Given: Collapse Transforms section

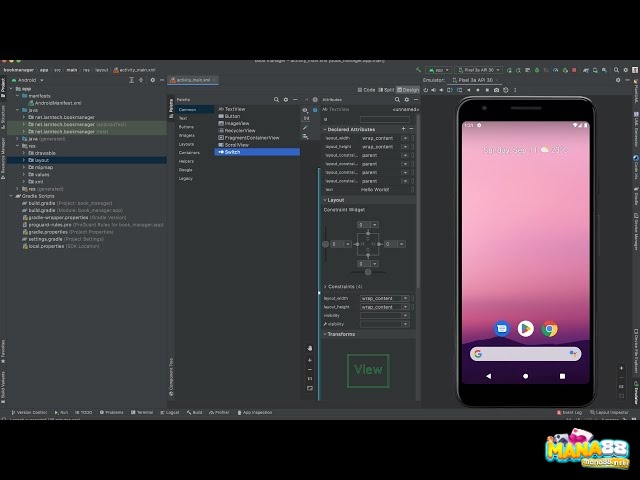Looking at the screenshot, I should pyautogui.click(x=325, y=334).
